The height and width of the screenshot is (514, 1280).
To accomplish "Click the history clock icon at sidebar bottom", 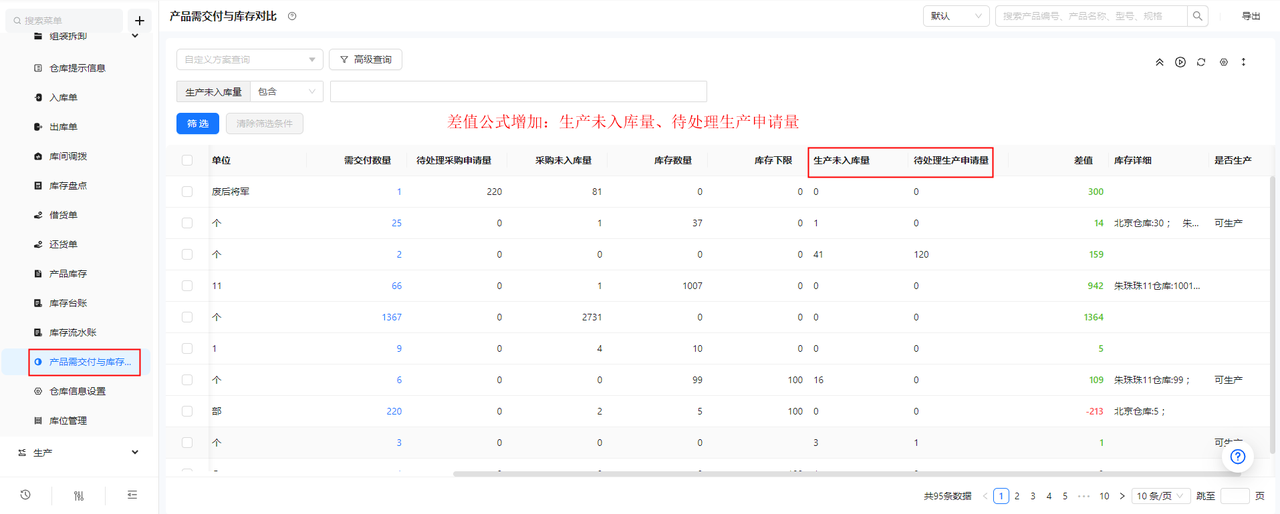I will pos(25,495).
